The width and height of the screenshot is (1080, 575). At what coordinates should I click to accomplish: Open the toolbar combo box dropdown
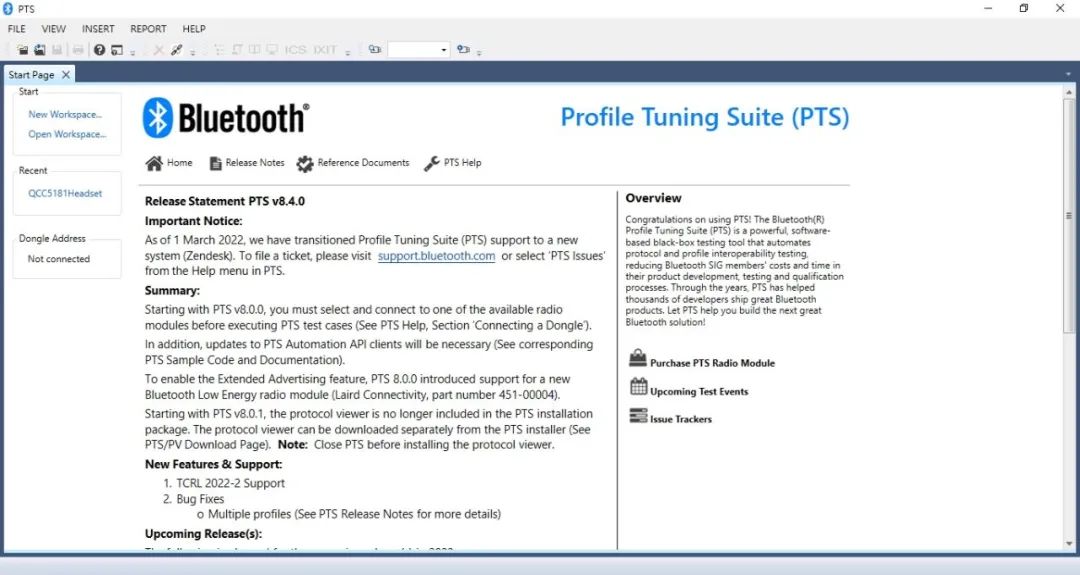[x=444, y=50]
